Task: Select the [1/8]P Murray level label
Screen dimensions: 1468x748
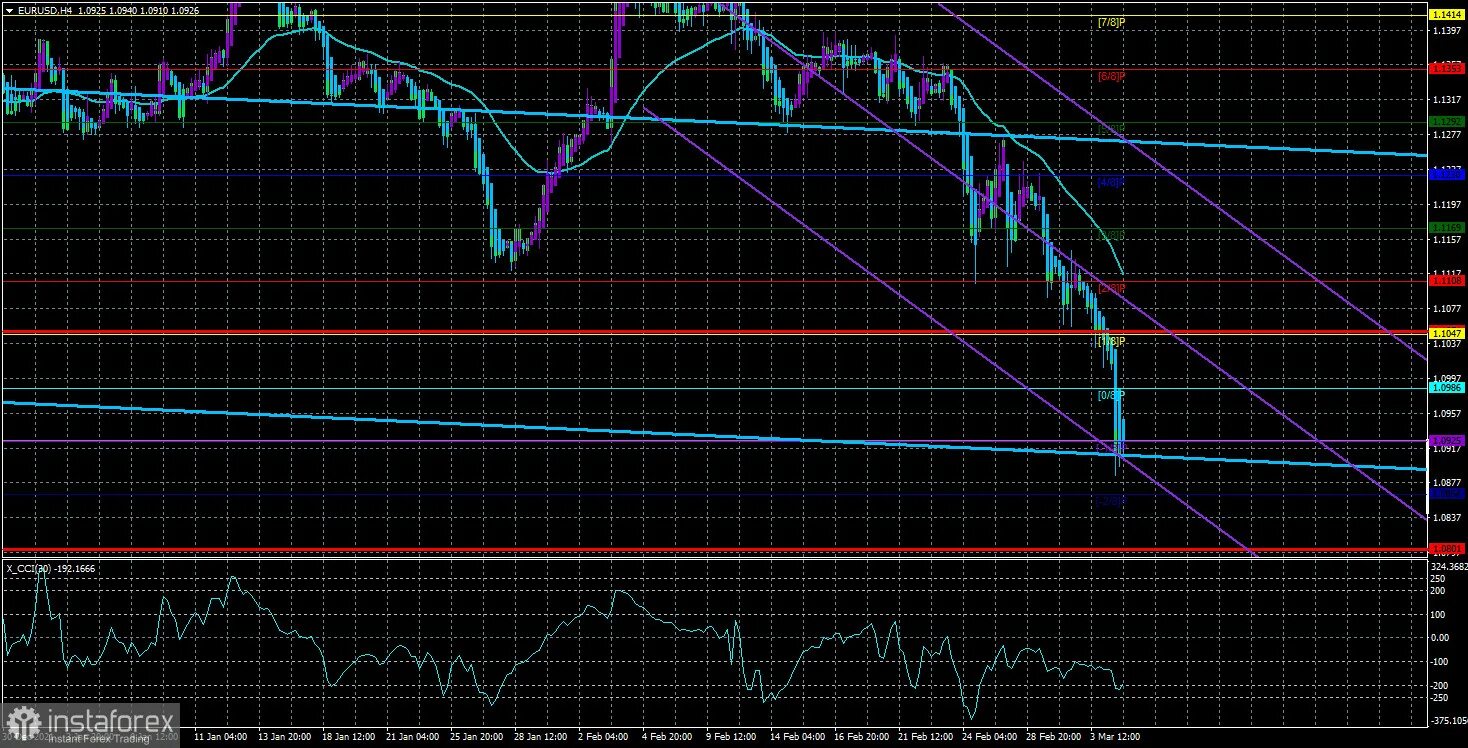Action: click(x=1112, y=341)
